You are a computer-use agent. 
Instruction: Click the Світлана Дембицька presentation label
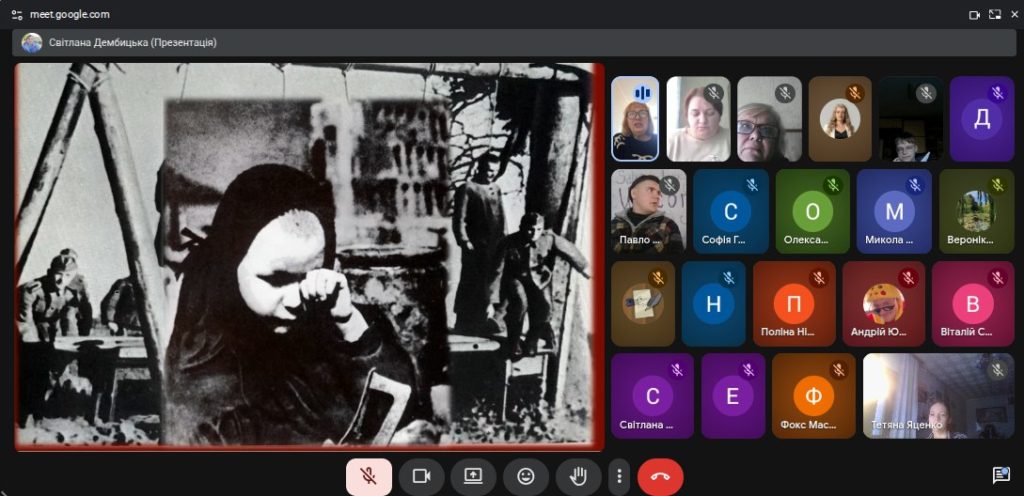click(132, 43)
